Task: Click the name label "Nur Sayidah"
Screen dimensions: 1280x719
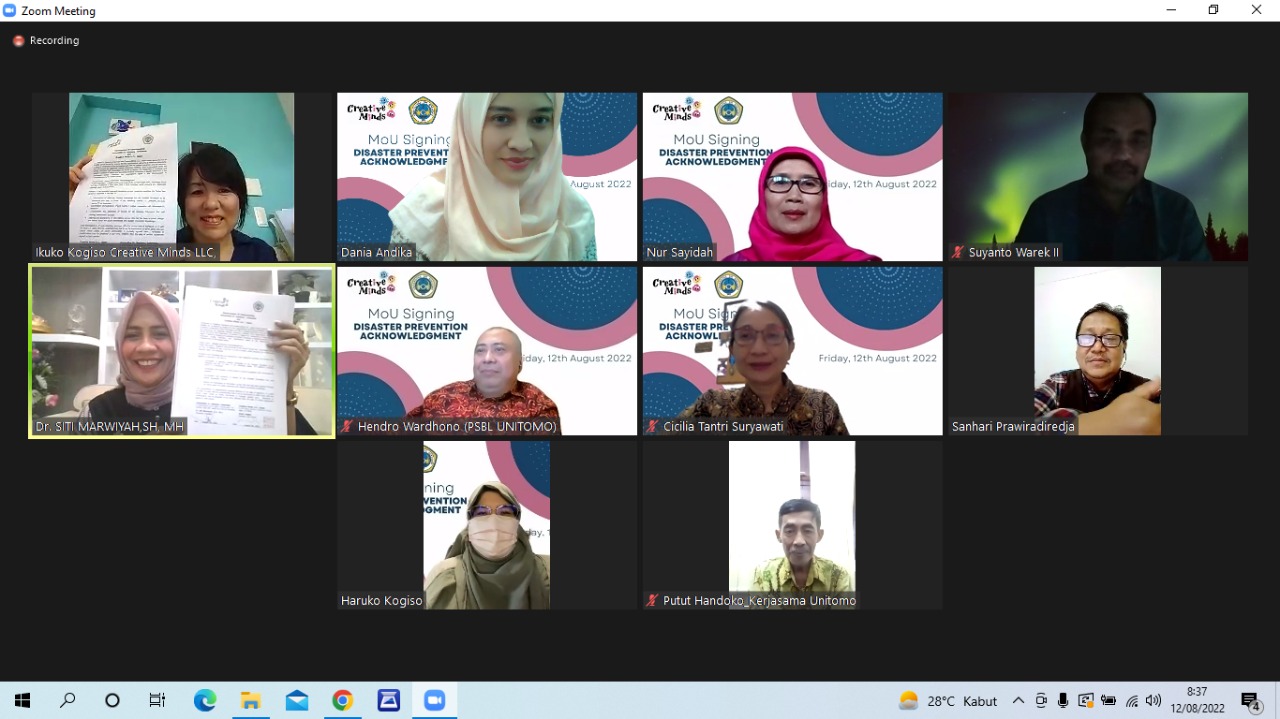Action: click(680, 253)
